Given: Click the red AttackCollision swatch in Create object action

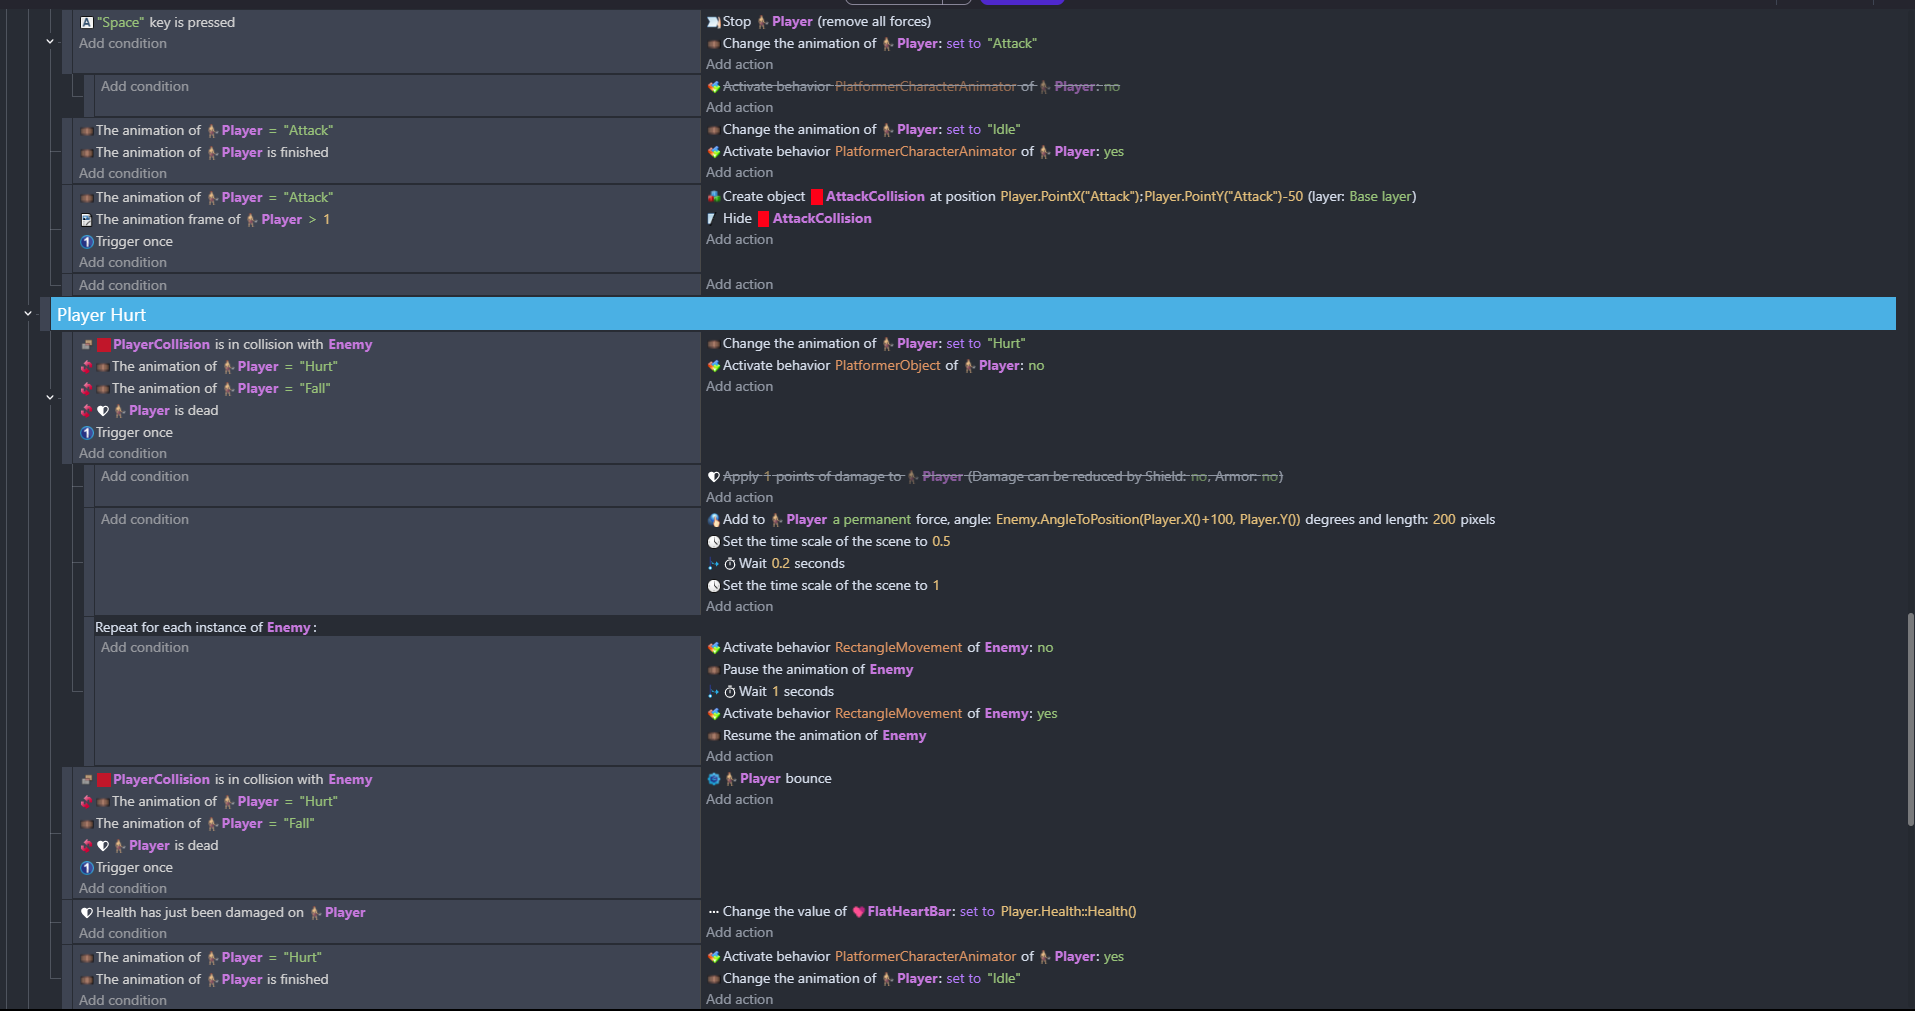Looking at the screenshot, I should click(816, 197).
